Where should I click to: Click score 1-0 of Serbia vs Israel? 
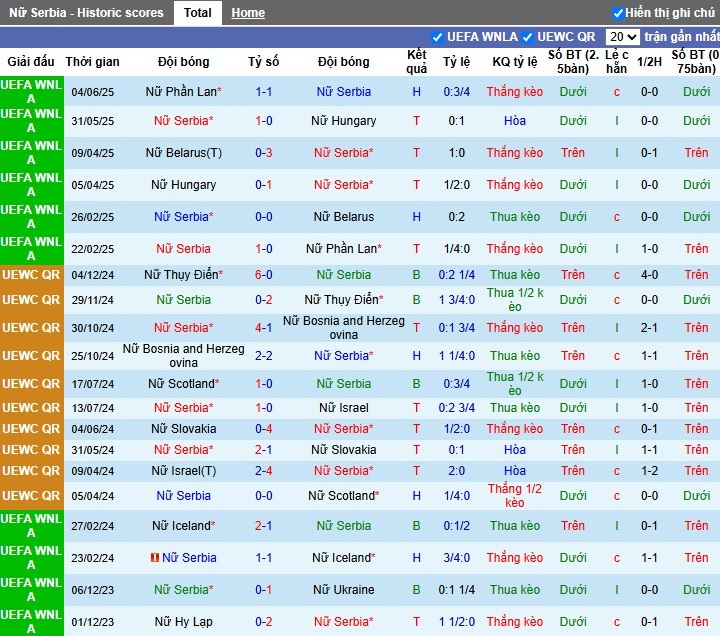coord(264,408)
